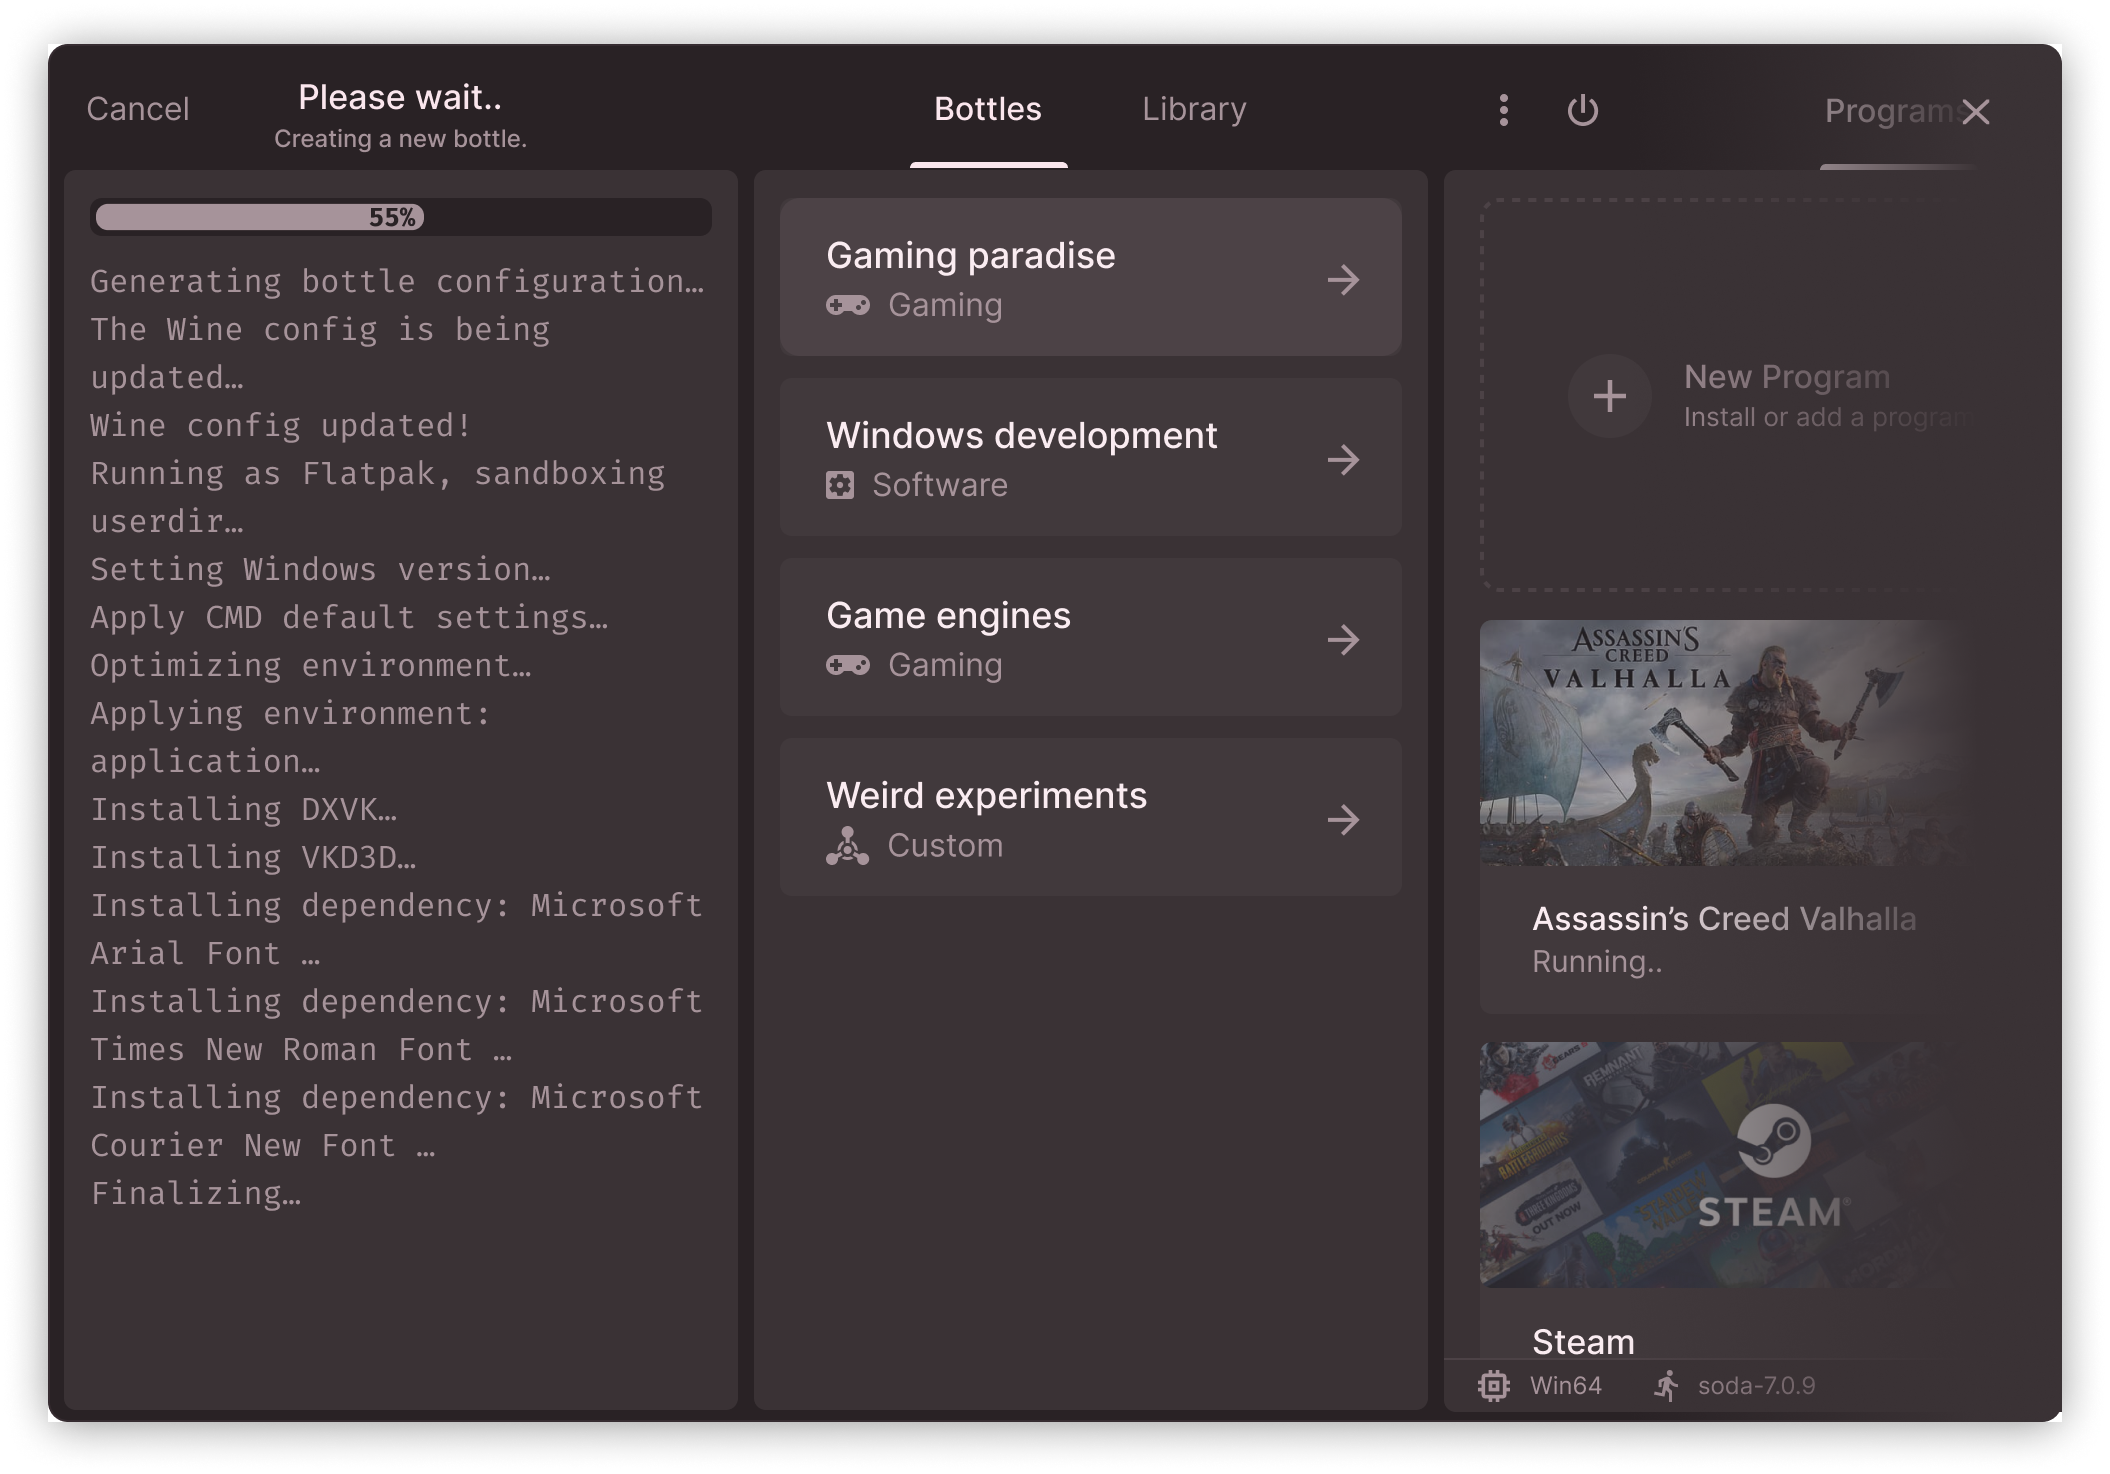
Task: Click the plus icon for New Program
Action: coord(1609,396)
